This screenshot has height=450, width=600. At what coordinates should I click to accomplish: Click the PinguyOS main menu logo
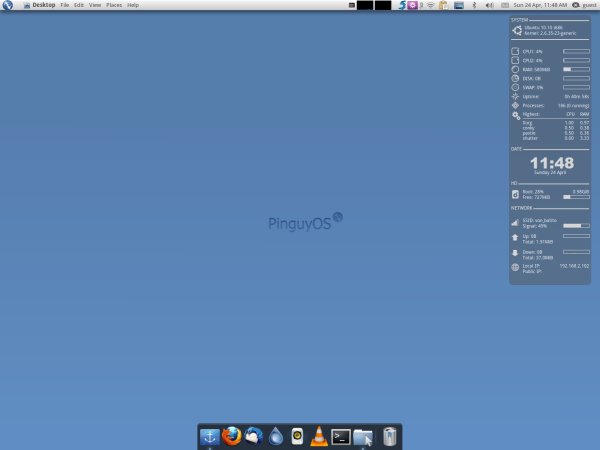8,6
